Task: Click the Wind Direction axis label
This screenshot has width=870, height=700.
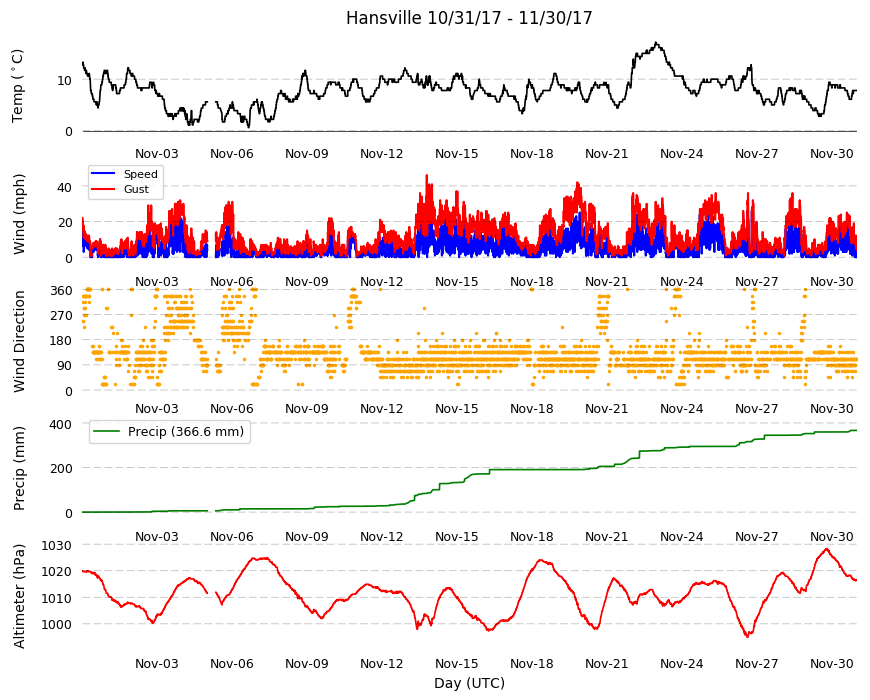Action: pos(19,341)
